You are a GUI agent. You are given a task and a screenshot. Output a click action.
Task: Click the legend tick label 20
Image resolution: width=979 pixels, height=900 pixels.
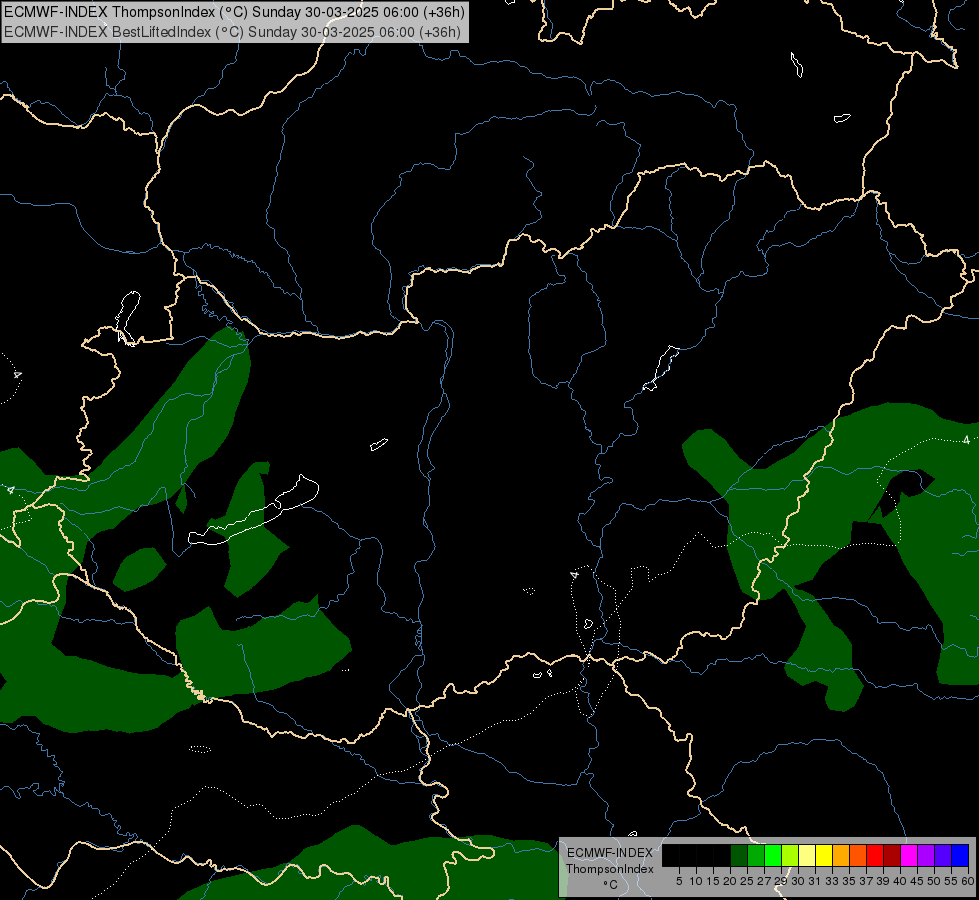coord(731,881)
